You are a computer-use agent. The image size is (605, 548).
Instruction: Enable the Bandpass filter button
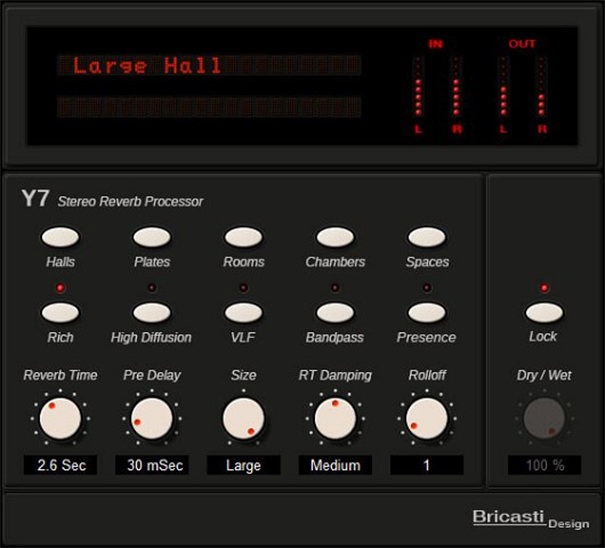click(x=335, y=312)
